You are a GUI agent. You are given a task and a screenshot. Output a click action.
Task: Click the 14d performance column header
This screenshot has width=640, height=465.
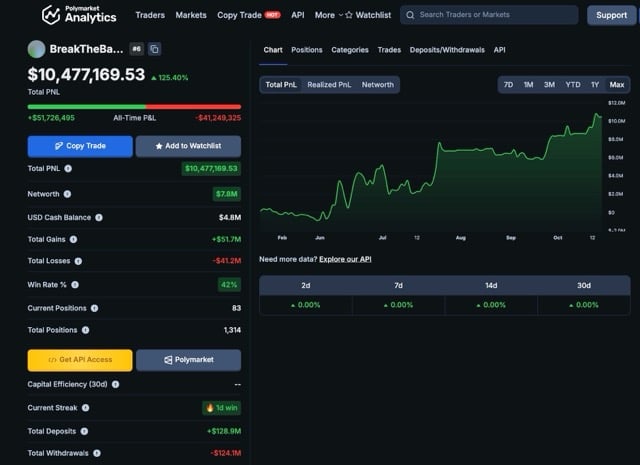(491, 285)
